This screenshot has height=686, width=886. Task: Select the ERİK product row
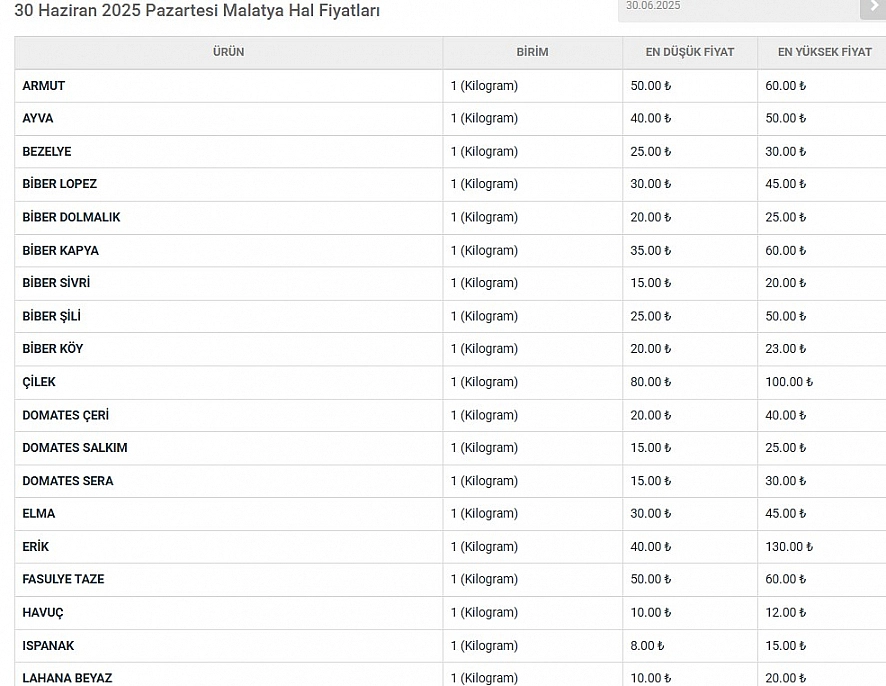point(450,546)
